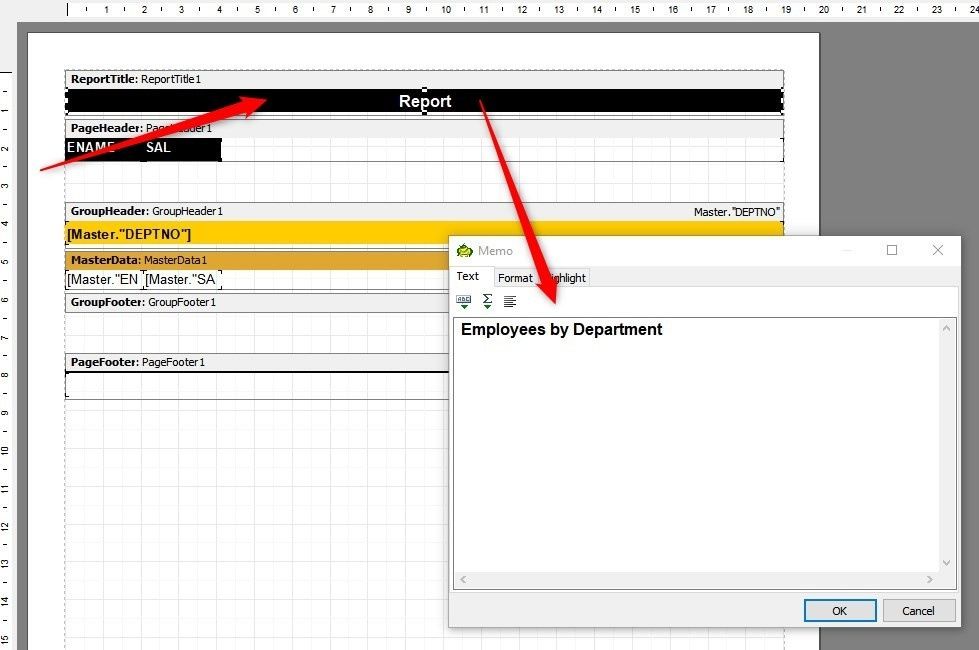Click the memo scrollbar down arrow

(946, 561)
